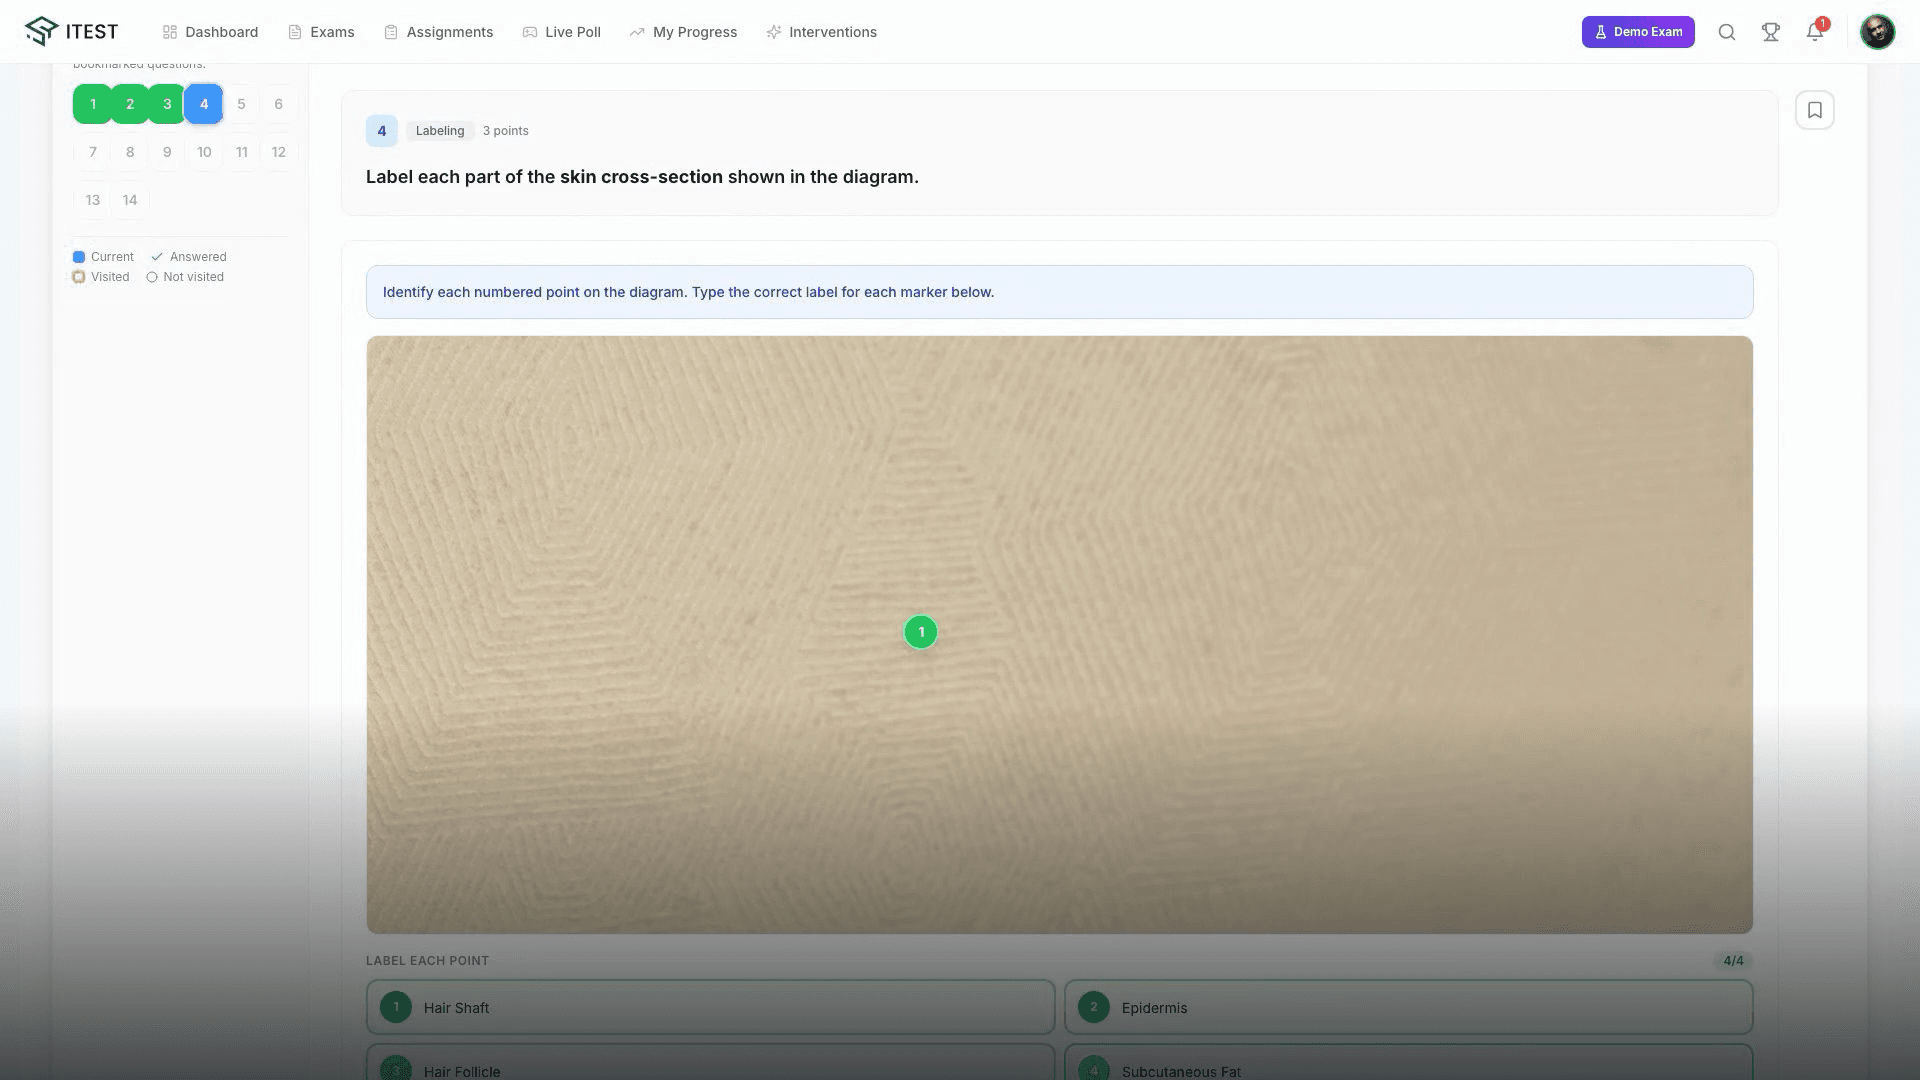Click the question number 4 badge

[x=381, y=131]
